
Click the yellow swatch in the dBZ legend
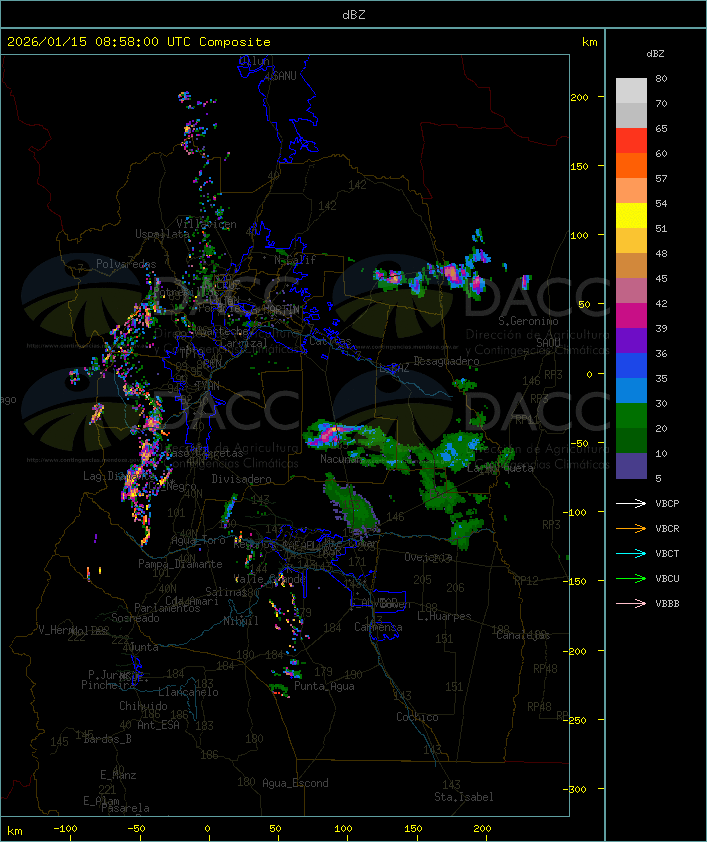[631, 215]
